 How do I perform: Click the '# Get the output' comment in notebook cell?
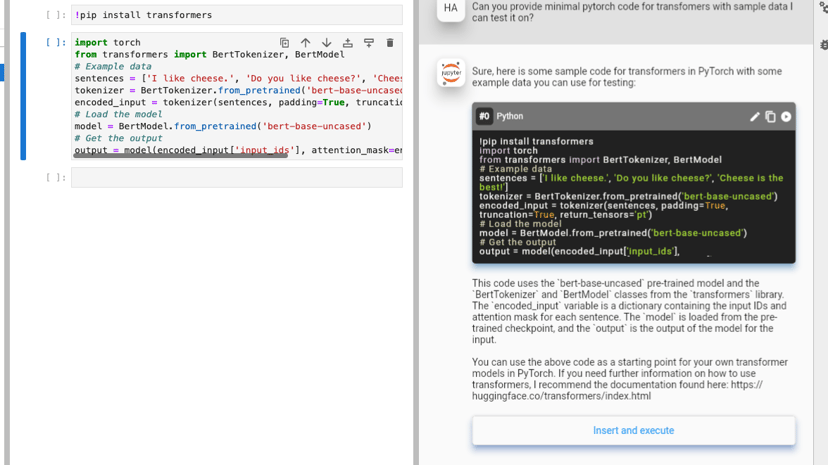(x=118, y=138)
